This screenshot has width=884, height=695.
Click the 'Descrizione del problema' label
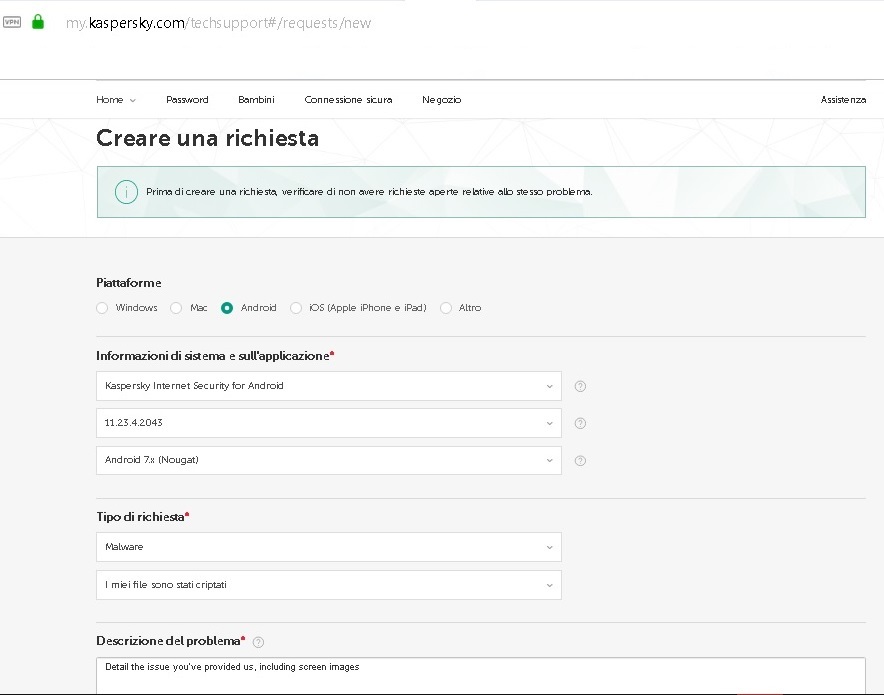point(168,641)
